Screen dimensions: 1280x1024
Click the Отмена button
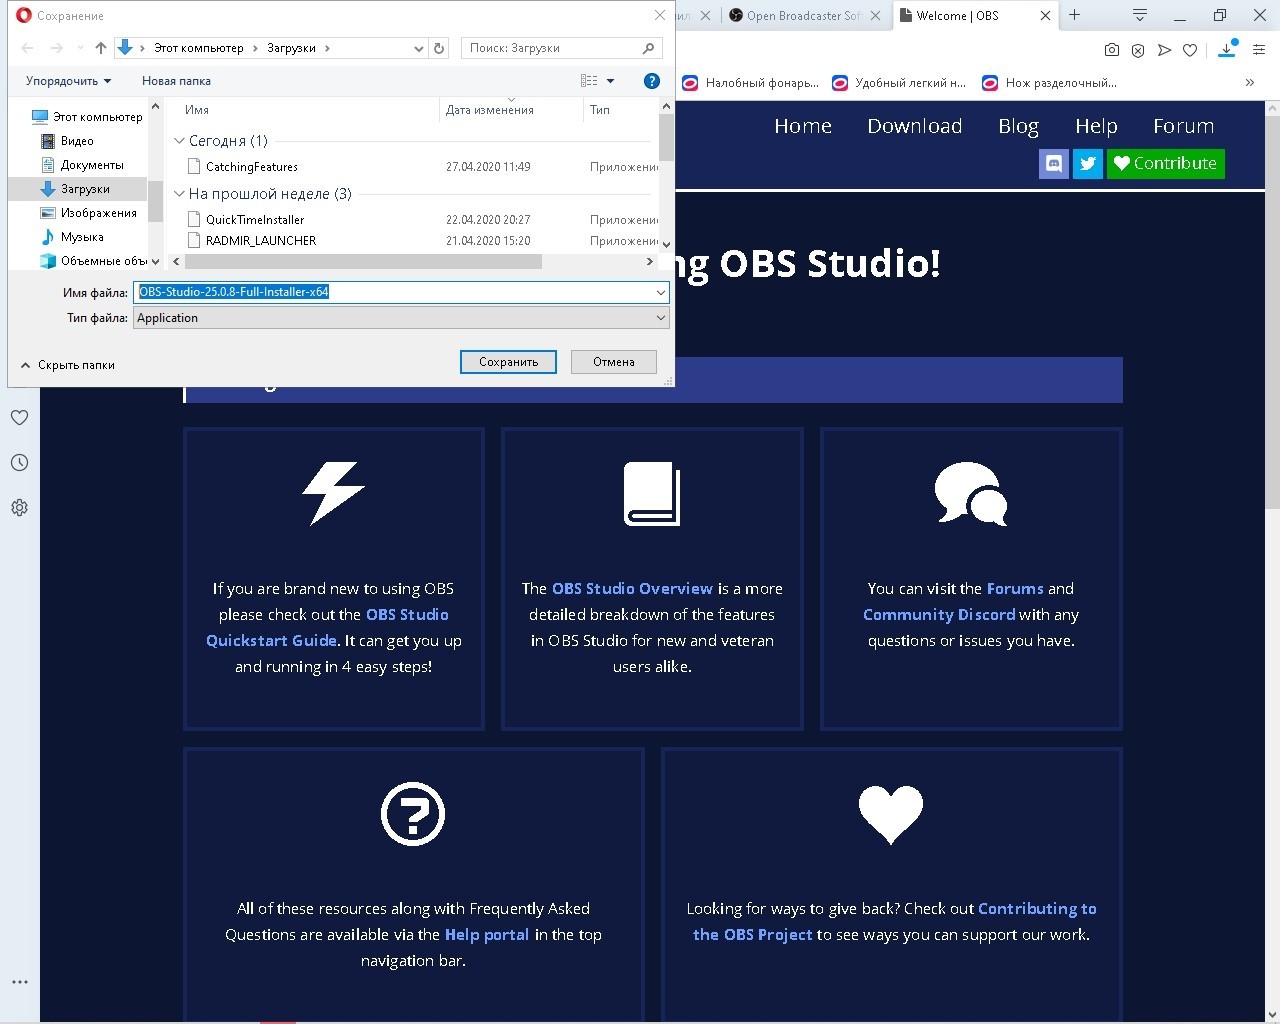point(614,362)
